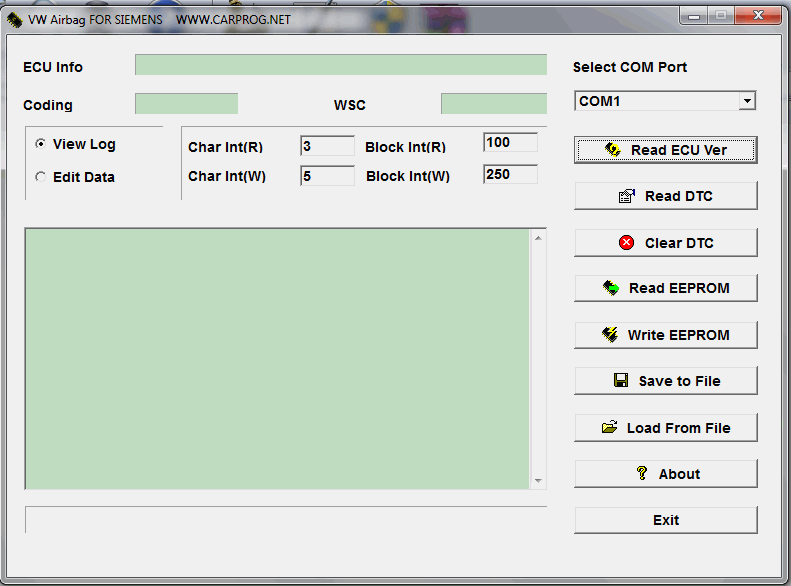Viewport: 791px width, 586px height.
Task: Select the View Log radio button
Action: [41, 144]
